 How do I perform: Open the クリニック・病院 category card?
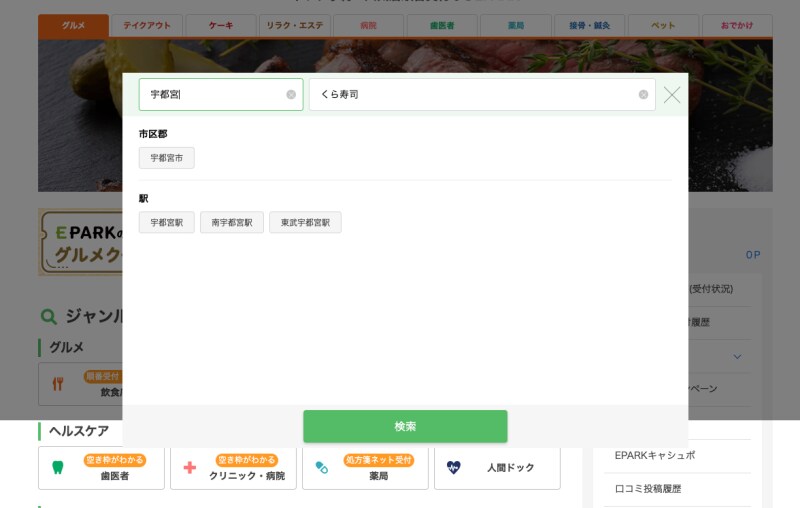pos(233,468)
